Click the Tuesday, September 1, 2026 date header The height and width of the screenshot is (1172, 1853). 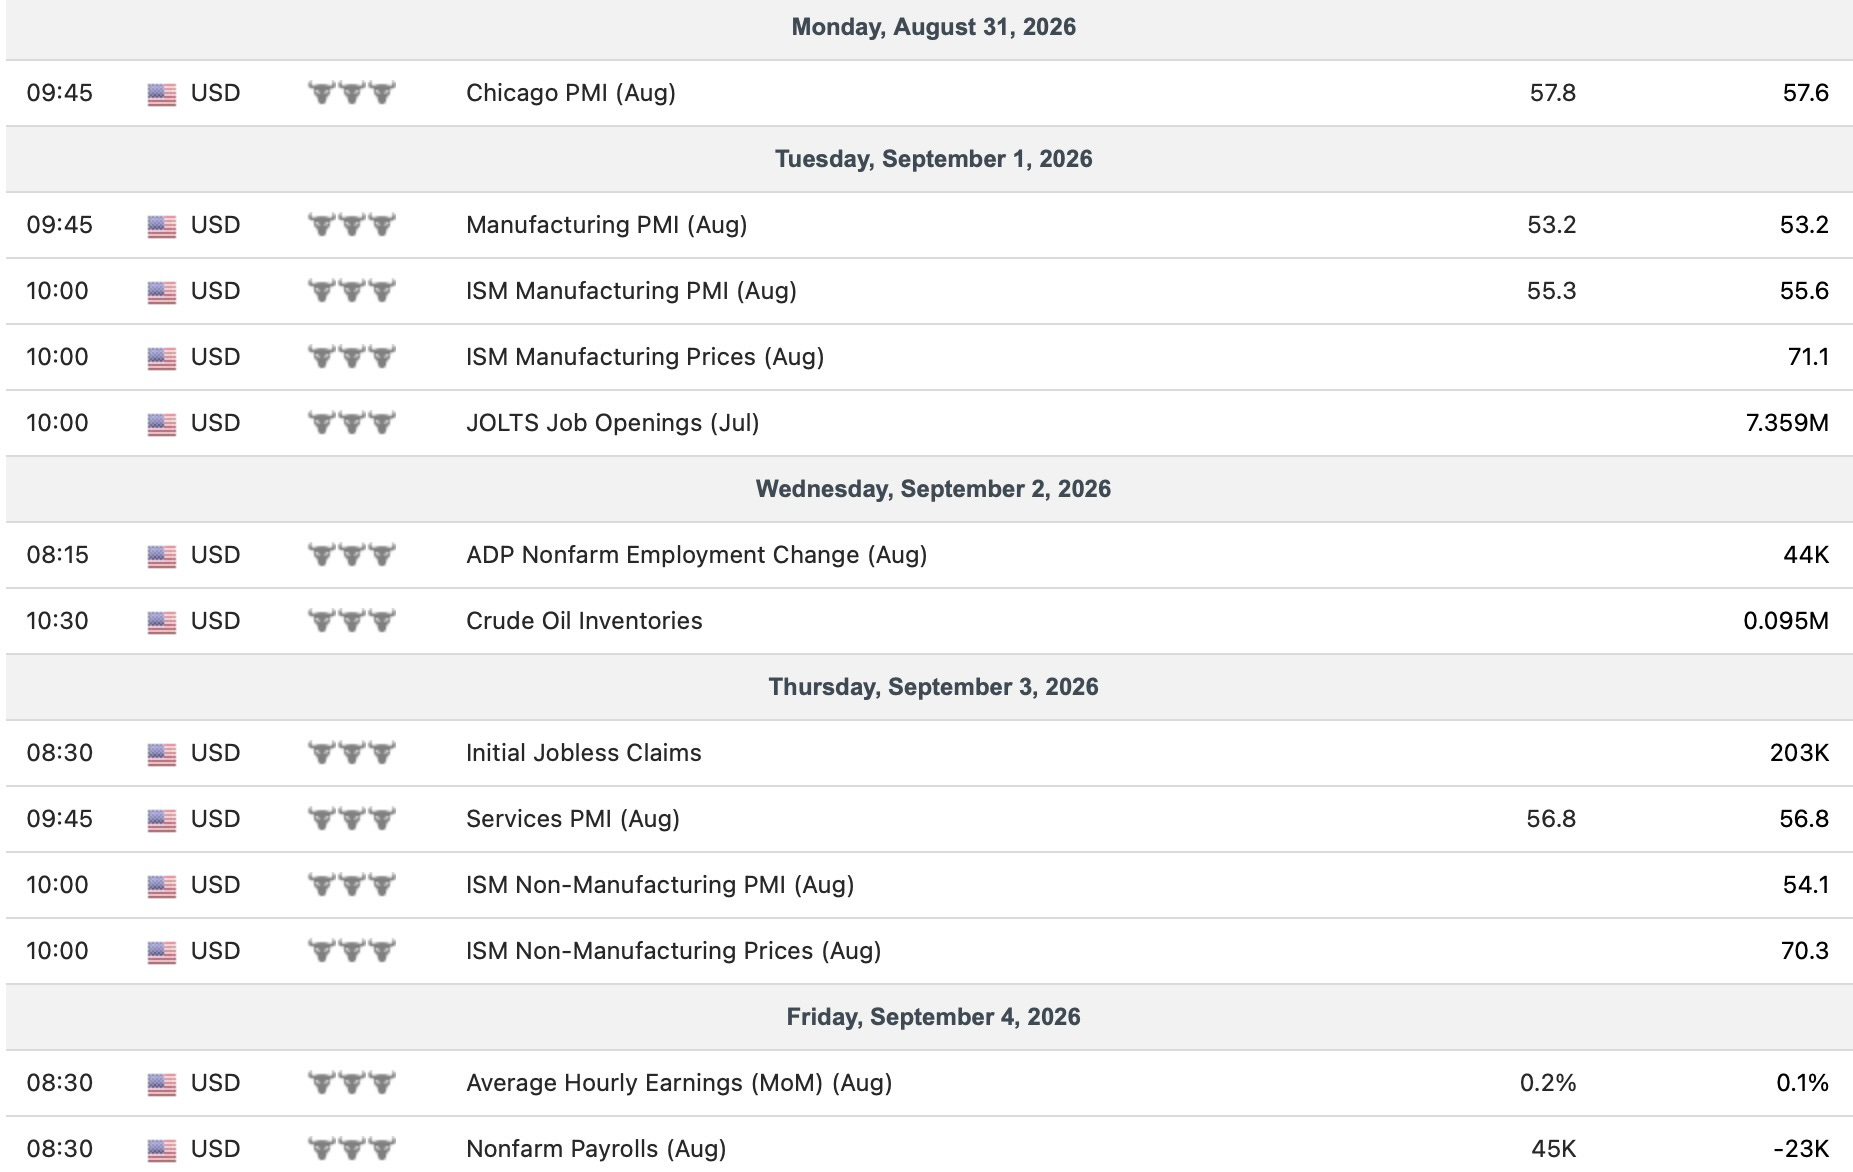point(933,159)
